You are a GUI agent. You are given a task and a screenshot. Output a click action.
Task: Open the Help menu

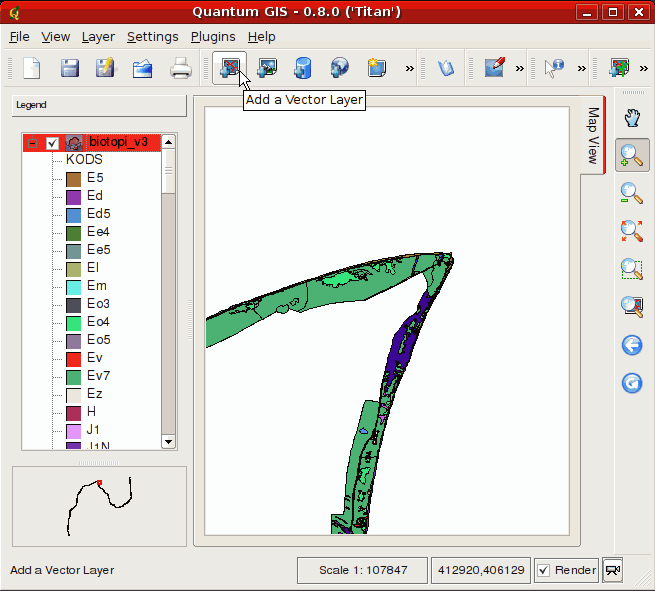pos(261,37)
